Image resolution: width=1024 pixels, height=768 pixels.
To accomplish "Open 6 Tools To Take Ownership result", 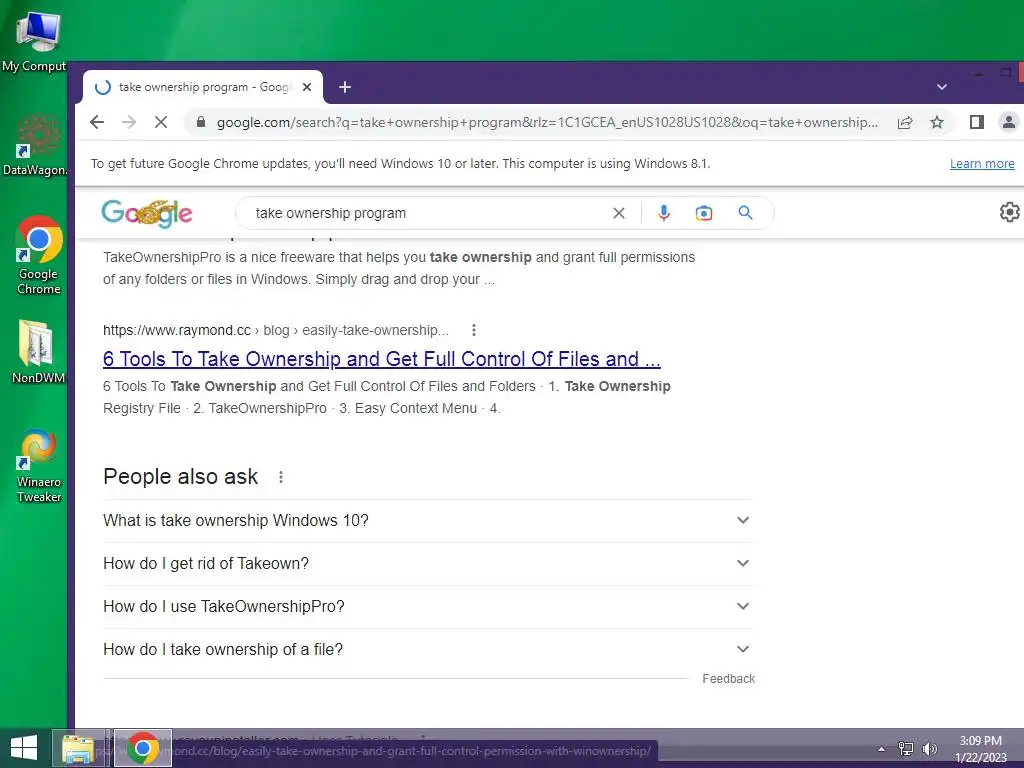I will pyautogui.click(x=381, y=359).
